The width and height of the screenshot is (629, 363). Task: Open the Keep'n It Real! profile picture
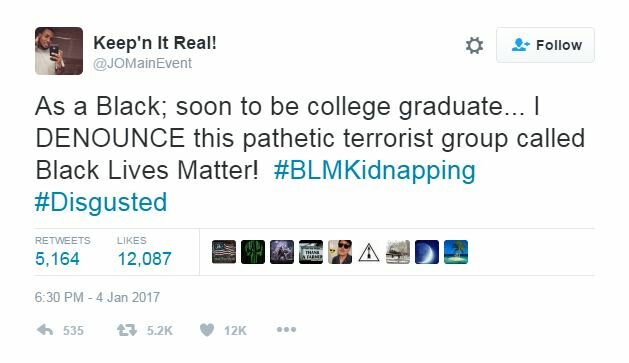tap(59, 51)
